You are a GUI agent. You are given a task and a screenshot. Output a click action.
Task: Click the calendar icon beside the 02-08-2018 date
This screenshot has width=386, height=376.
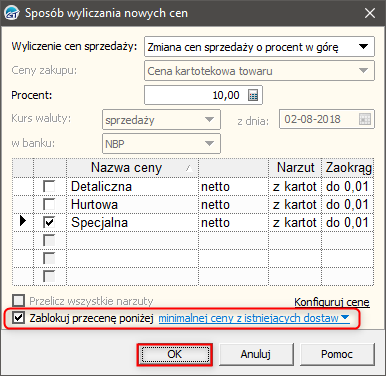click(365, 119)
